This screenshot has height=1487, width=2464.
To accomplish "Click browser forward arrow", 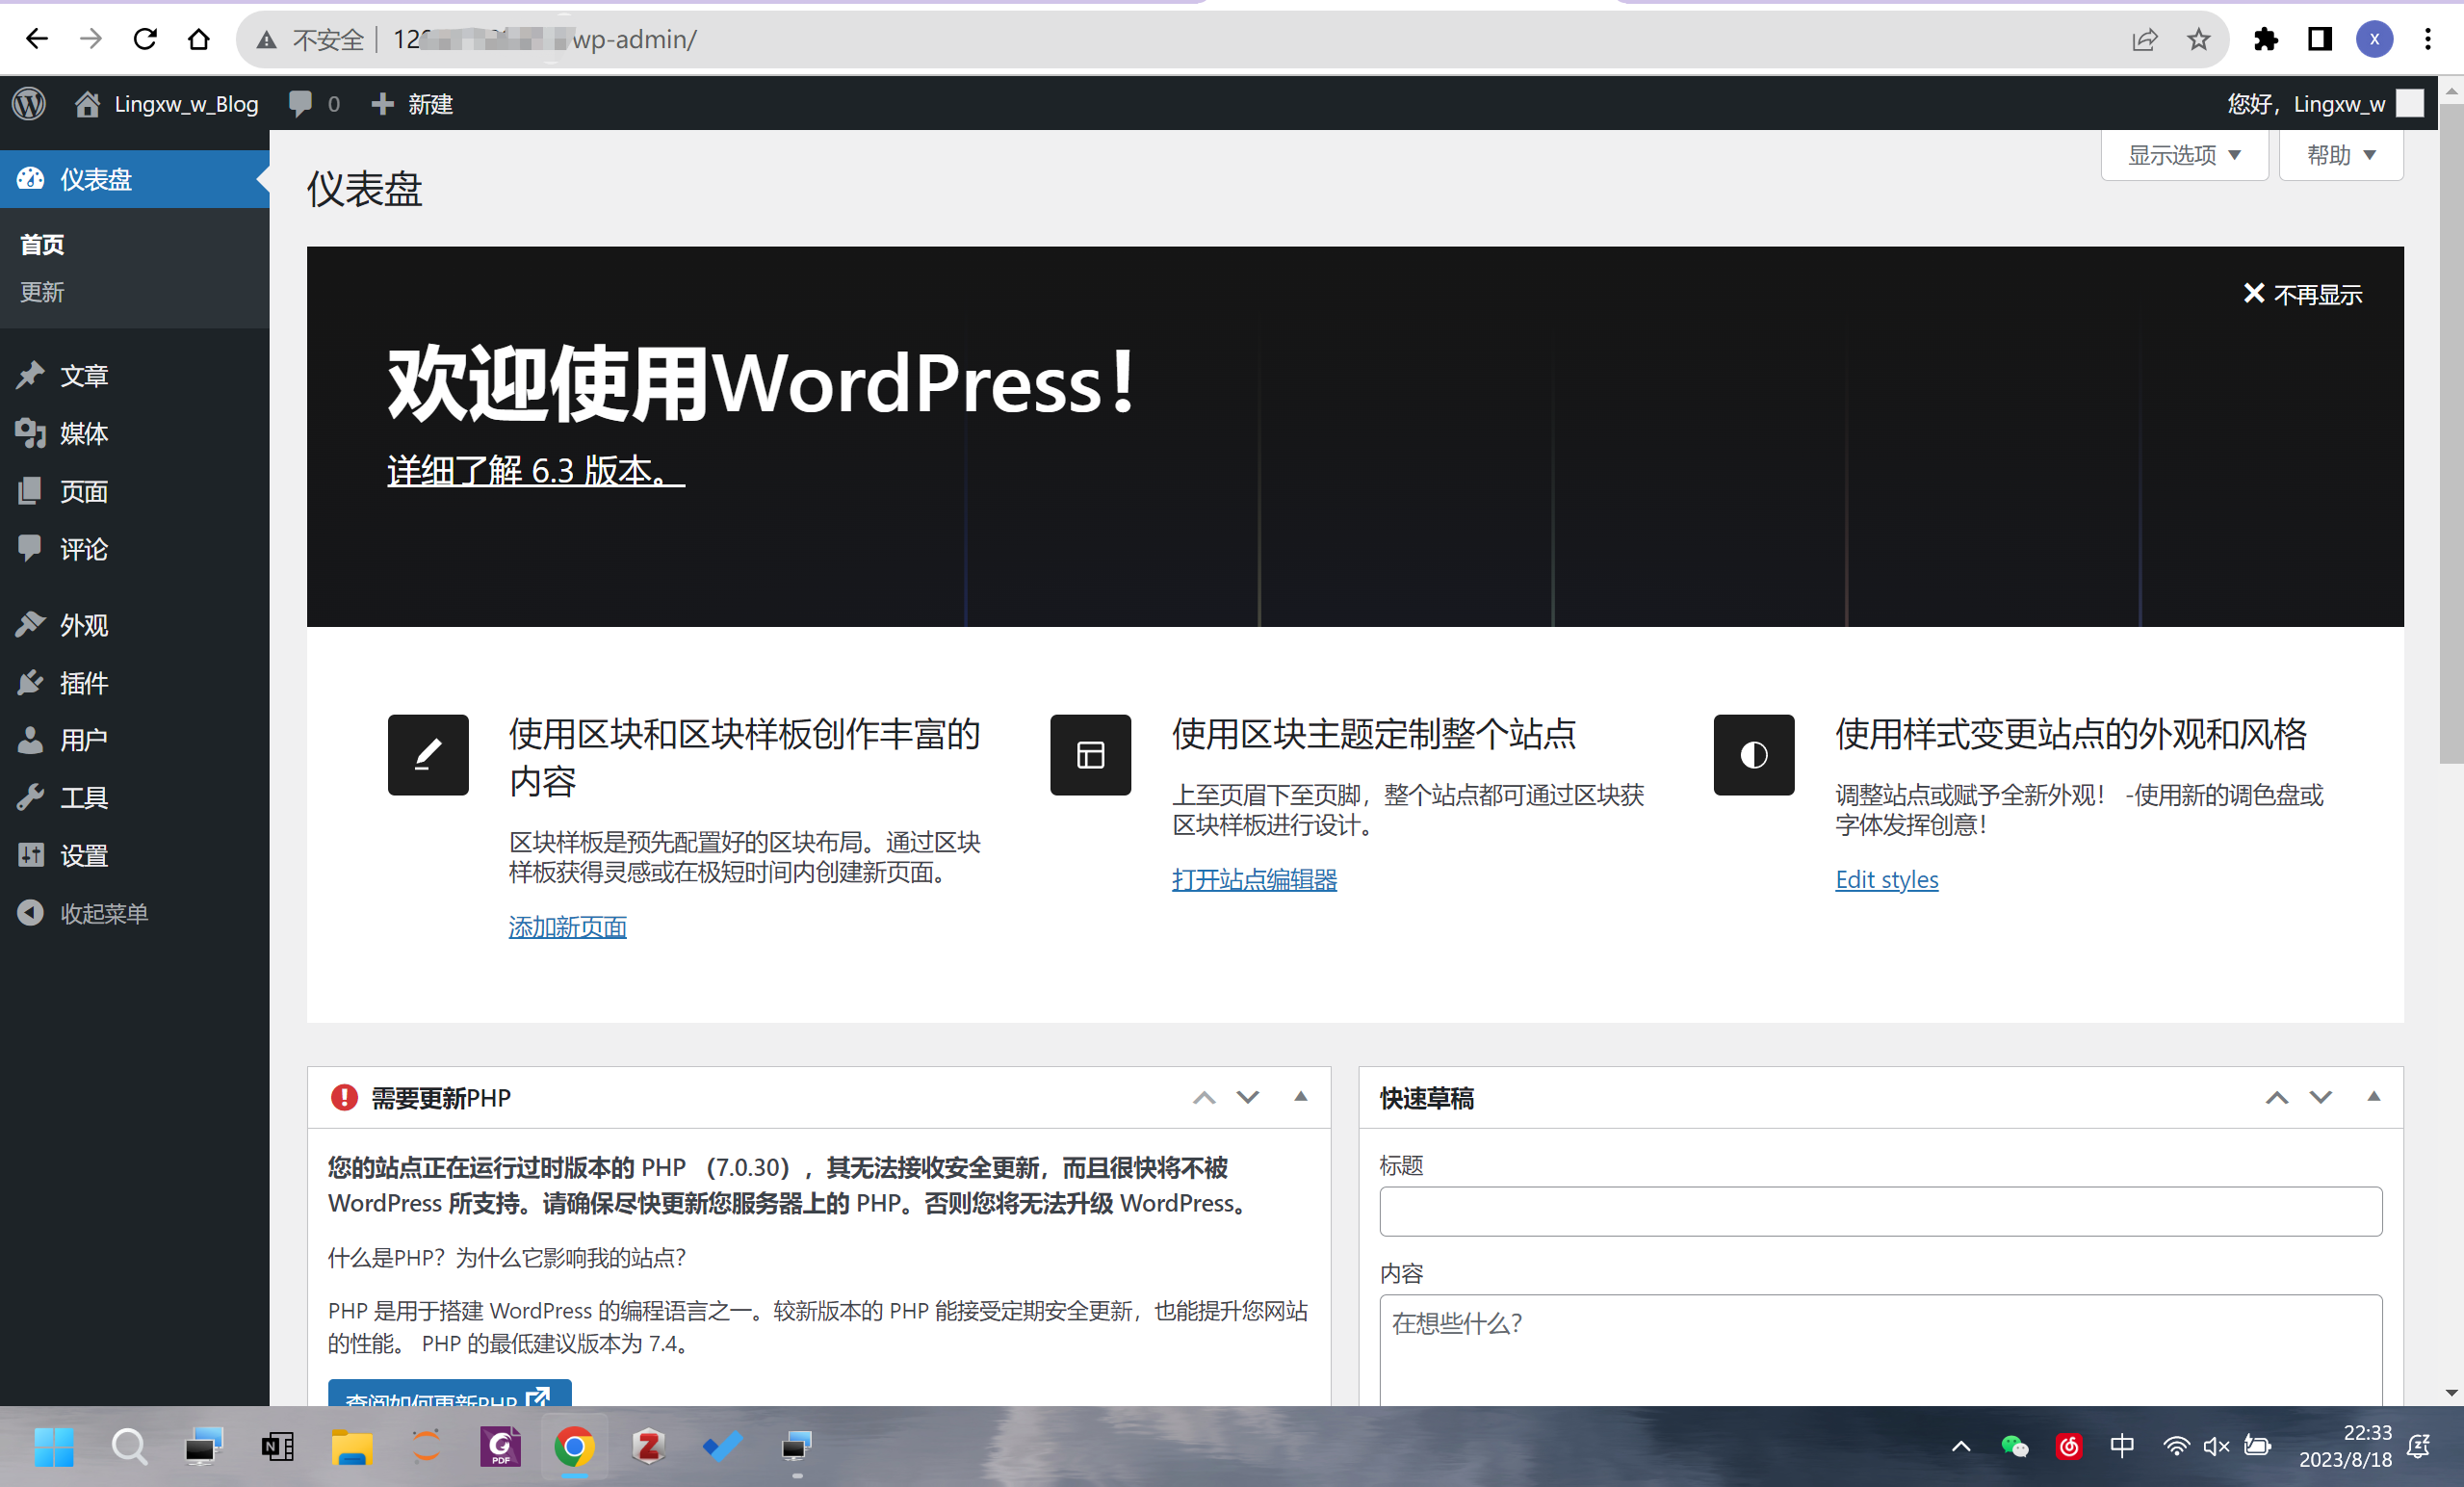I will pos(91,39).
